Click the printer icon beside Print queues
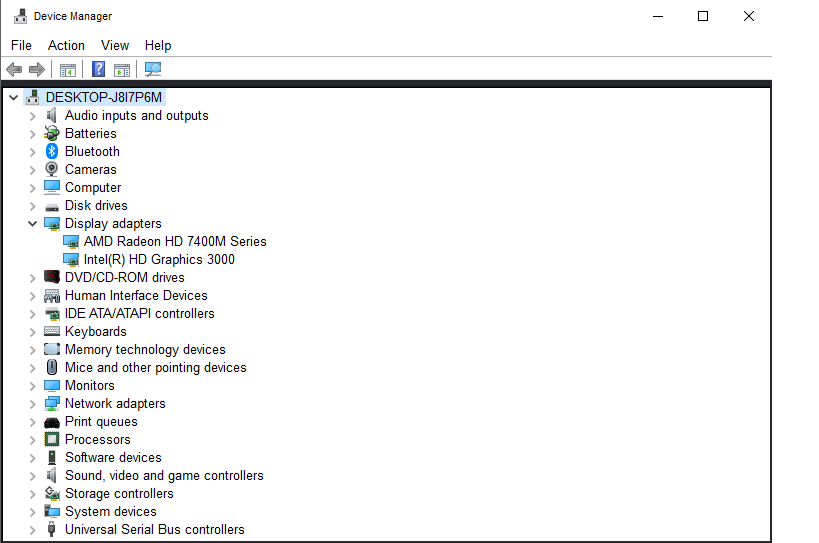 [52, 422]
